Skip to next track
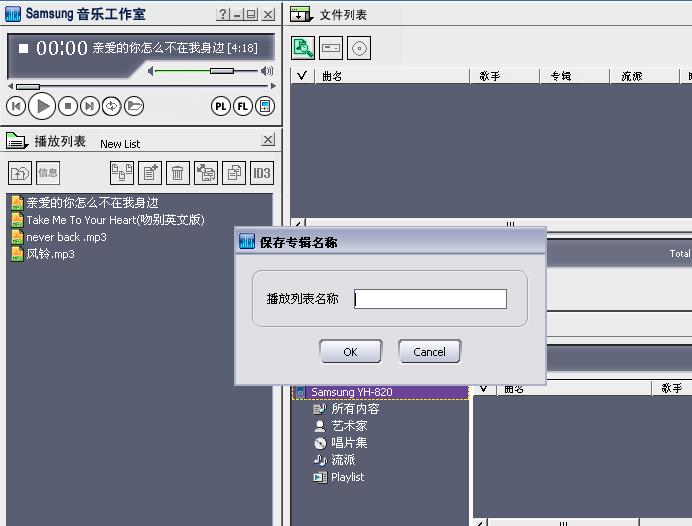This screenshot has width=692, height=526. (x=90, y=106)
